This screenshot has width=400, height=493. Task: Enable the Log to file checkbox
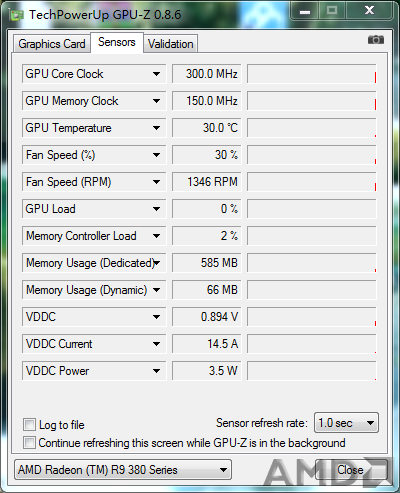pos(29,425)
